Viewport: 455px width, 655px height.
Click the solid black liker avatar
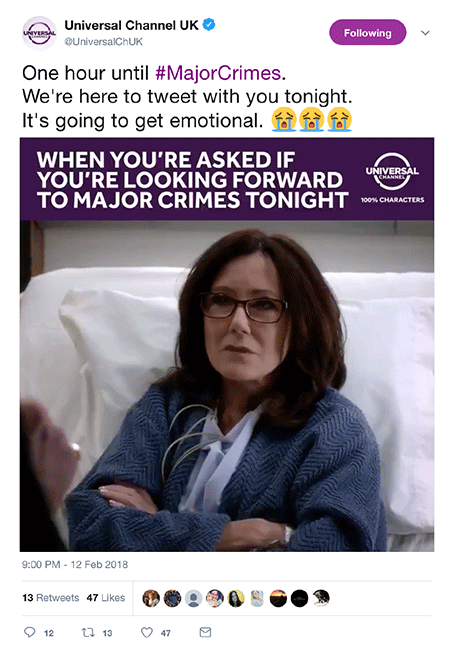[299, 598]
